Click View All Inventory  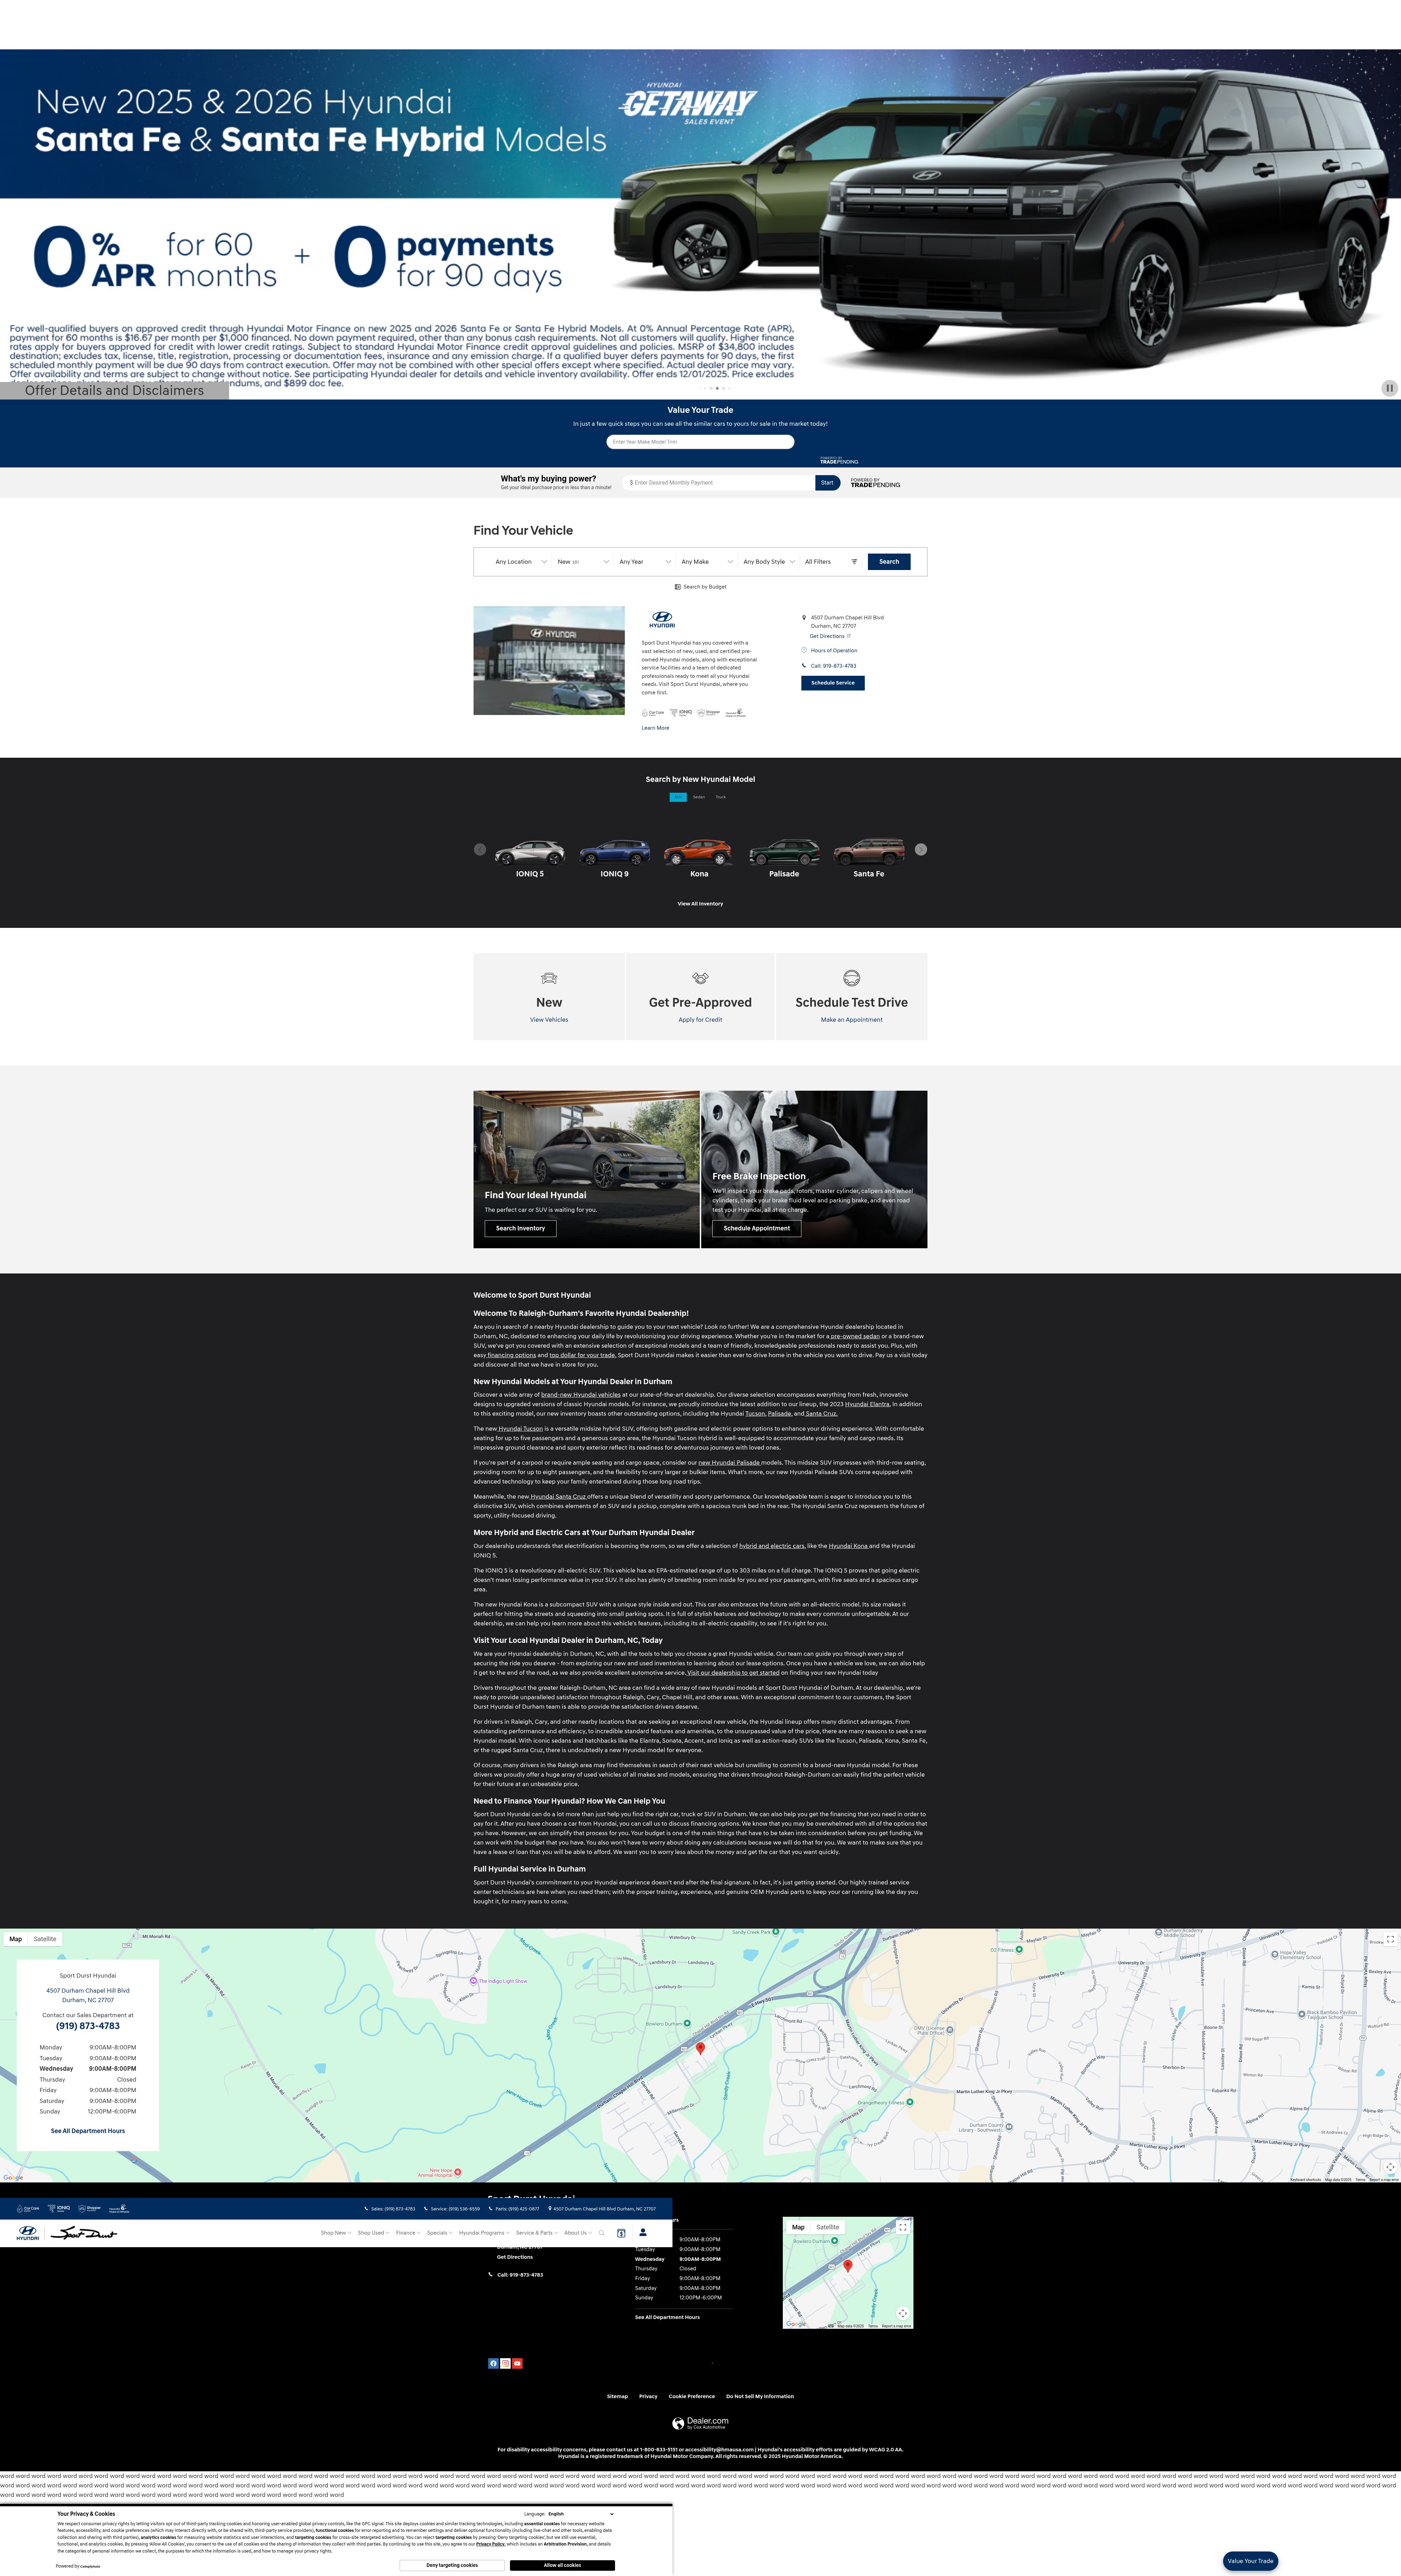[700, 904]
